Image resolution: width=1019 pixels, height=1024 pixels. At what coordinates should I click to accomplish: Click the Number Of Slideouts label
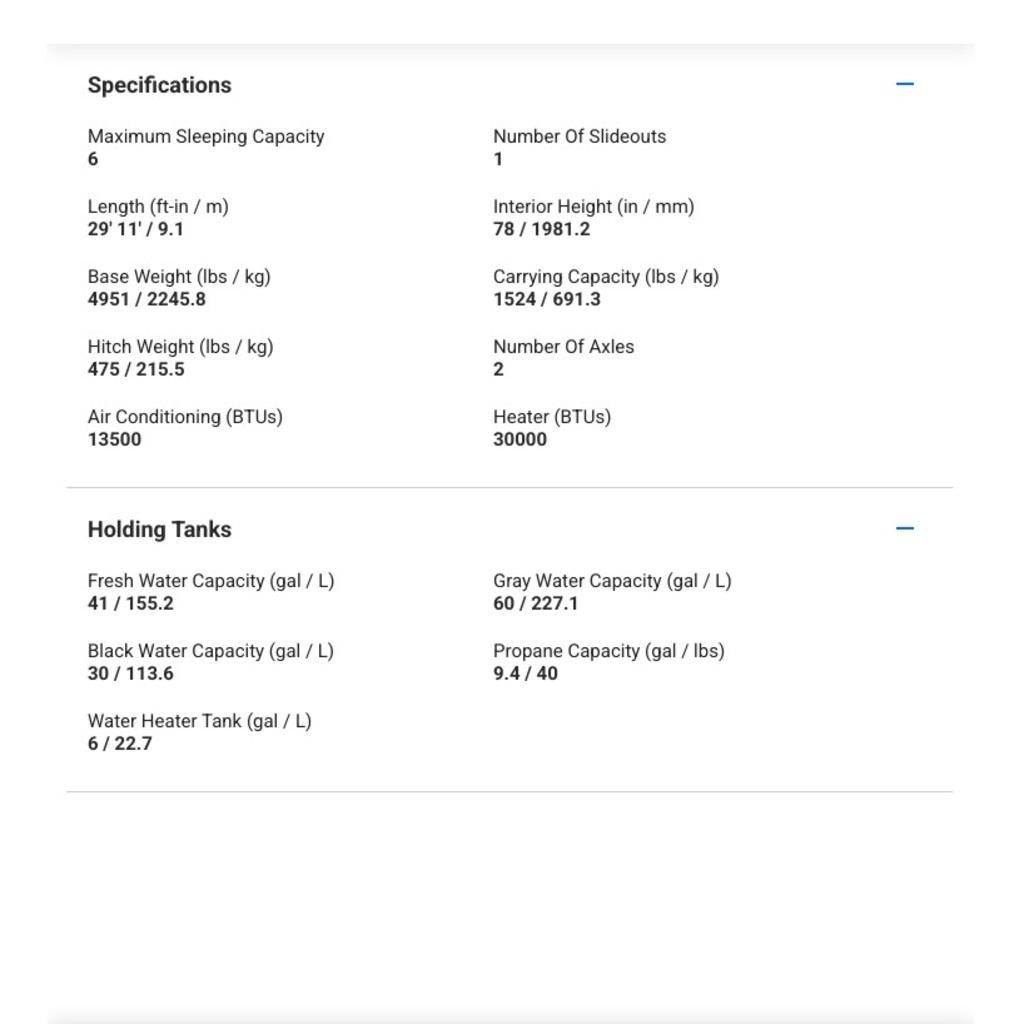(x=579, y=137)
